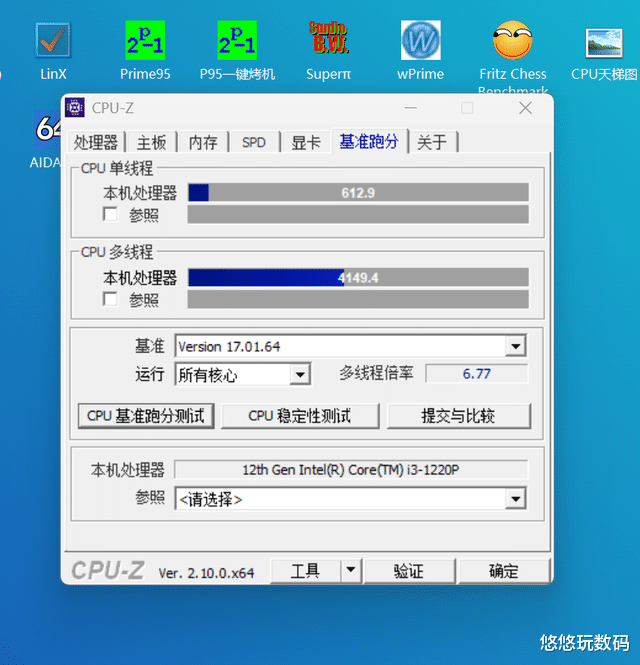Click the Ver. 2.10.0.x64 version text
The width and height of the screenshot is (640, 665).
click(x=206, y=573)
